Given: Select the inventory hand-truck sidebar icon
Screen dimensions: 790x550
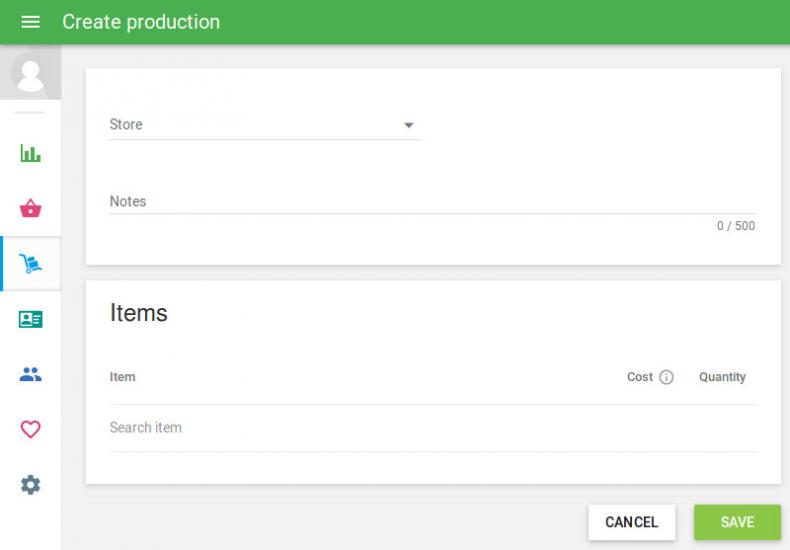Looking at the screenshot, I should [x=30, y=264].
